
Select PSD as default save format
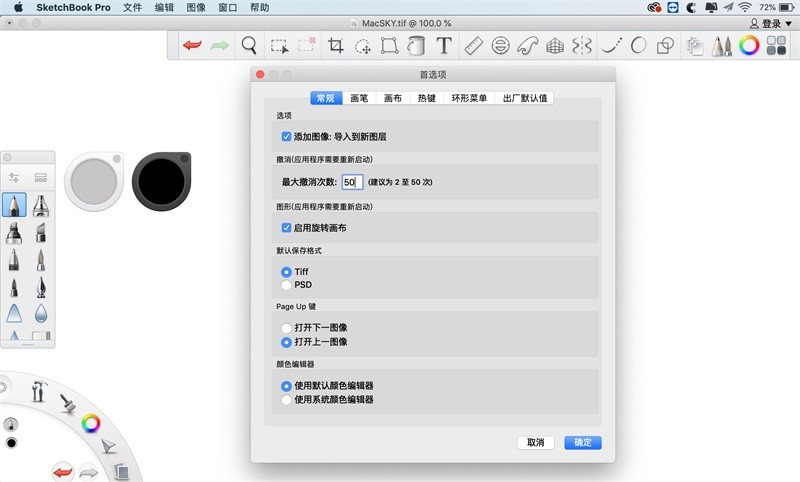(x=286, y=285)
